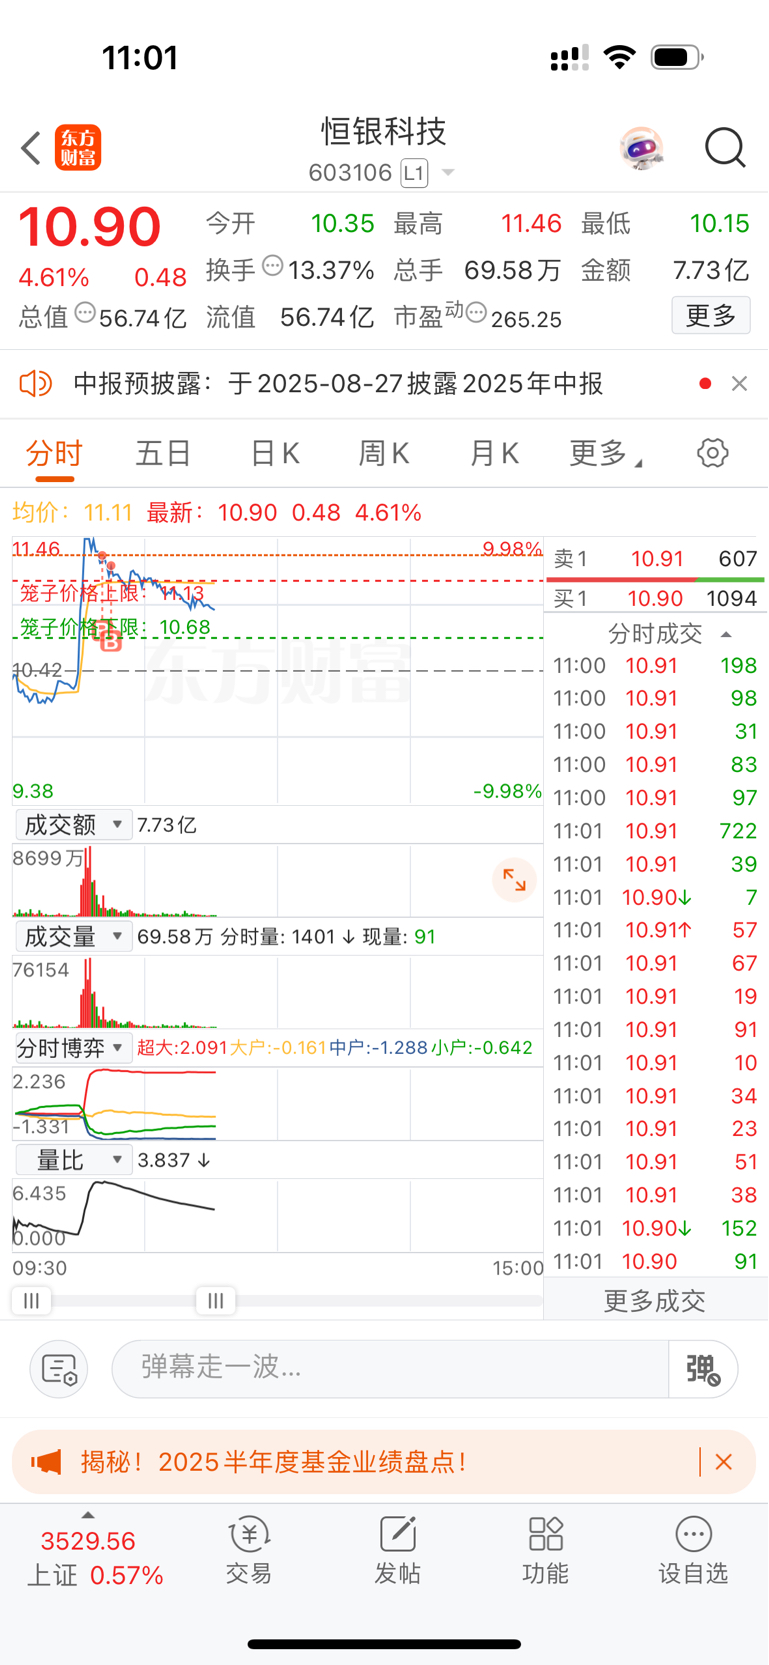769x1665 pixels.
Task: Tap right handle of time range slider
Action: pyautogui.click(x=215, y=1300)
